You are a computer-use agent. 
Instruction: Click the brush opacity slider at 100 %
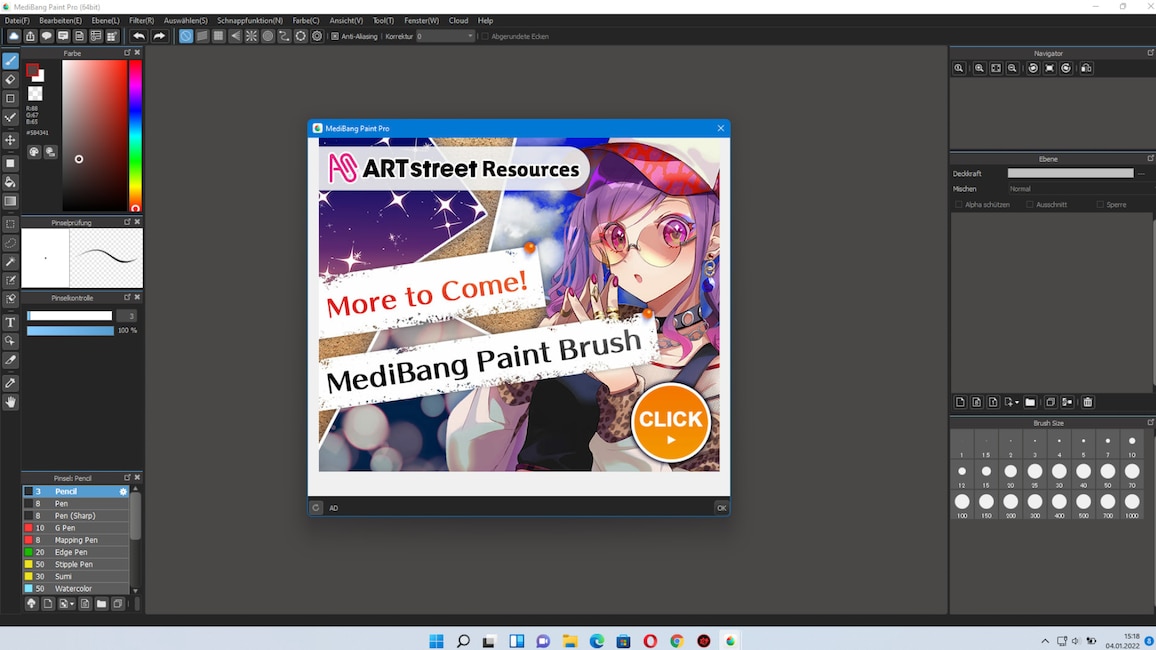pyautogui.click(x=70, y=331)
